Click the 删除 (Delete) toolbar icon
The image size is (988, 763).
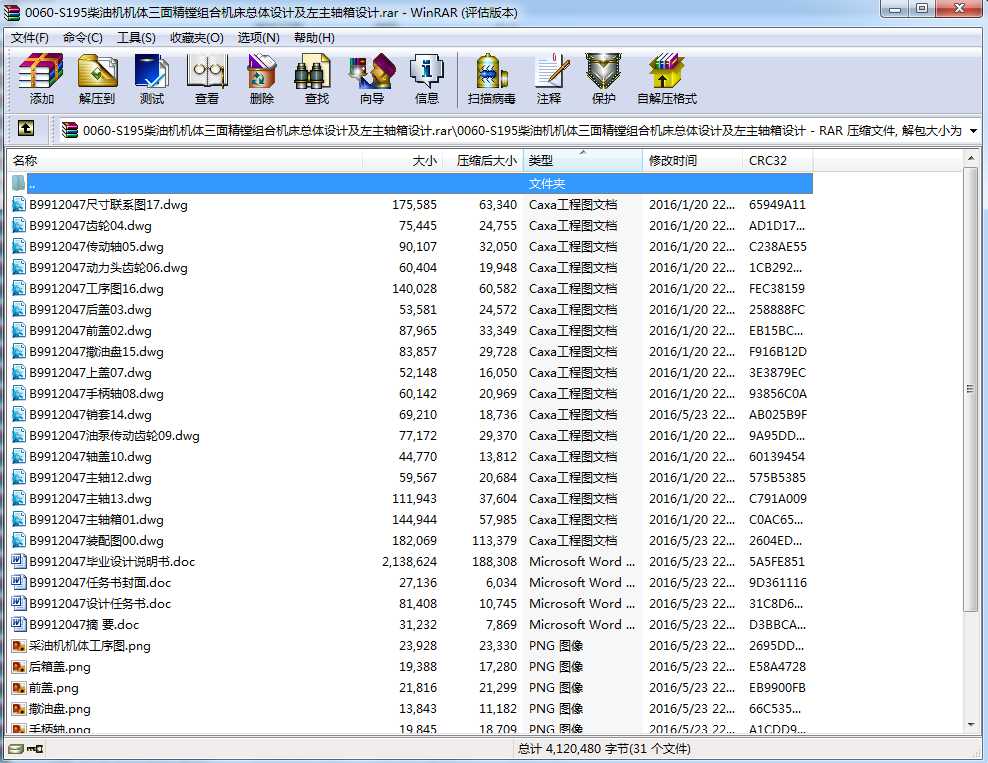(x=261, y=79)
